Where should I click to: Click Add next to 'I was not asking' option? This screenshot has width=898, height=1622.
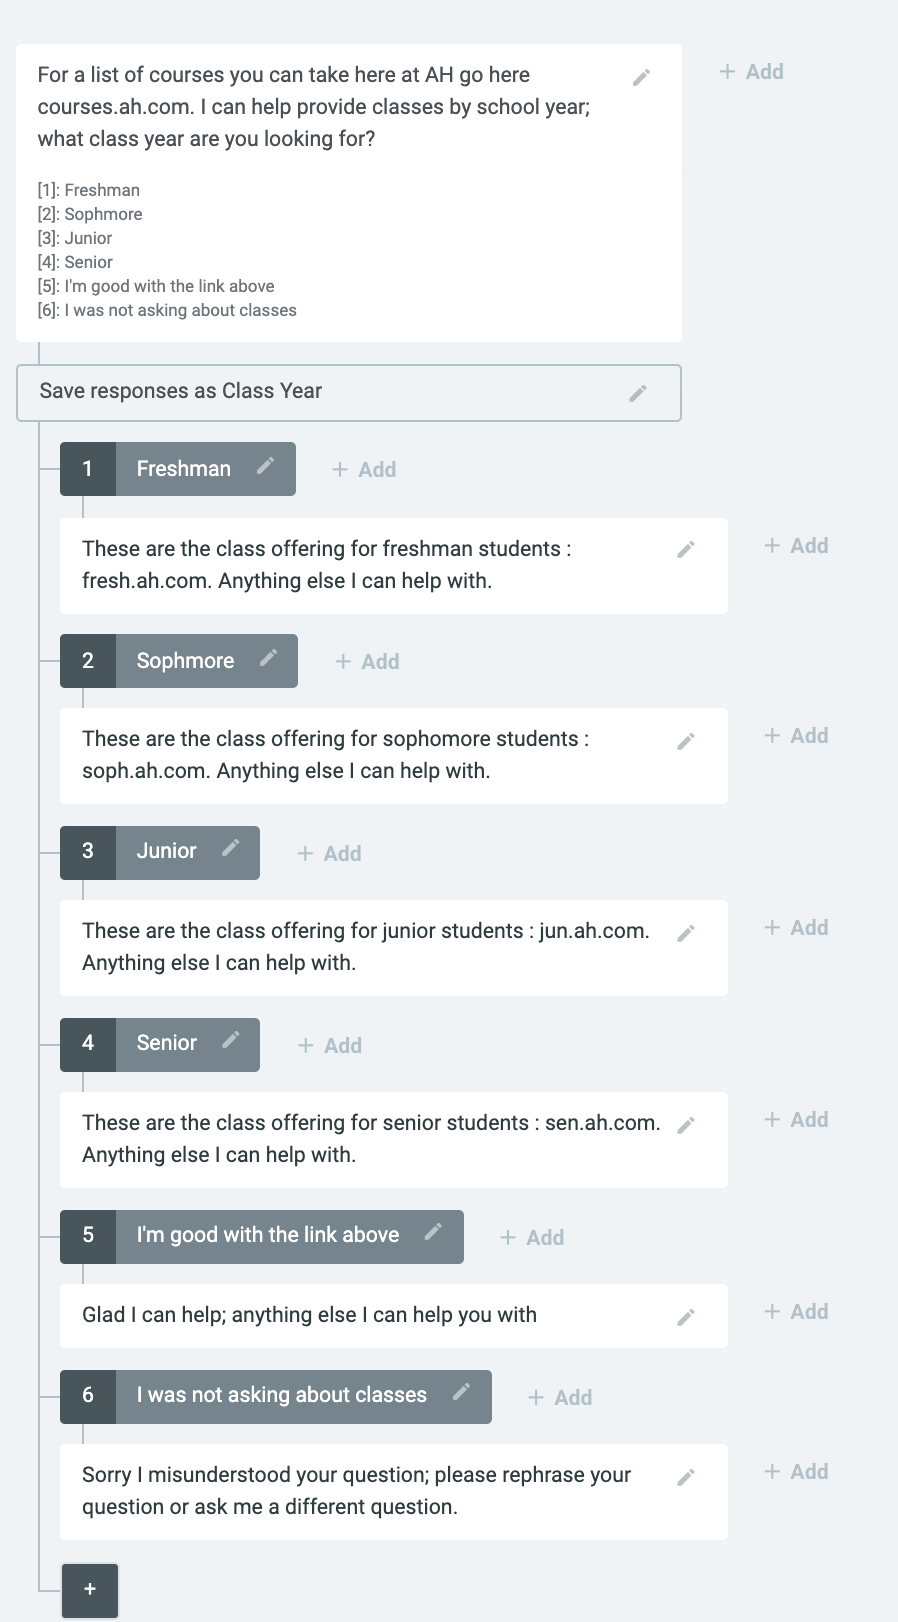[560, 1398]
